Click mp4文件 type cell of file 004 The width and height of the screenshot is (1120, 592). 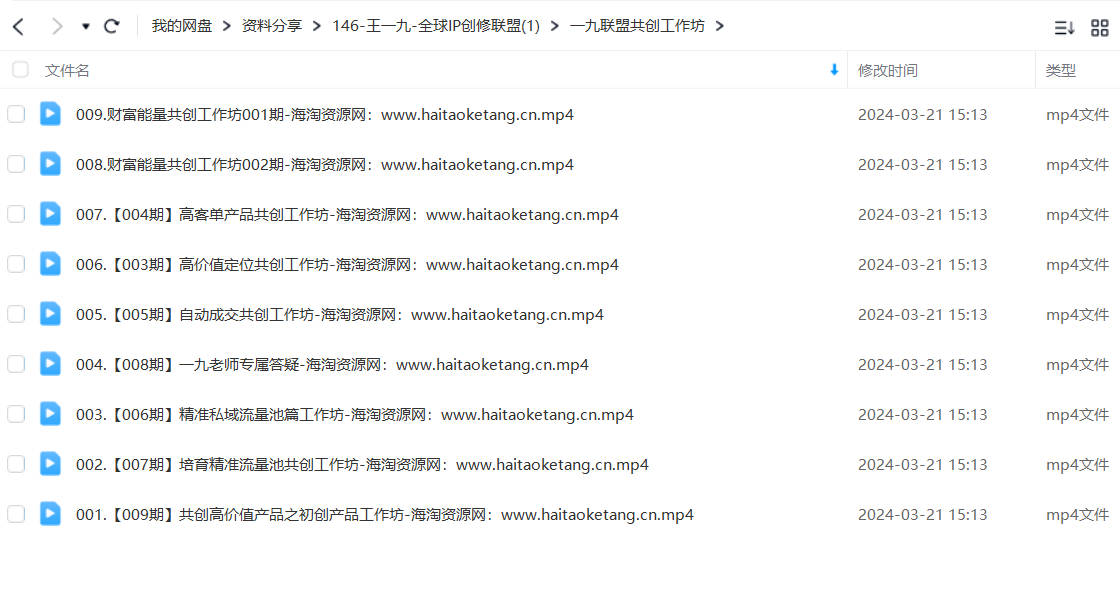coord(1077,365)
